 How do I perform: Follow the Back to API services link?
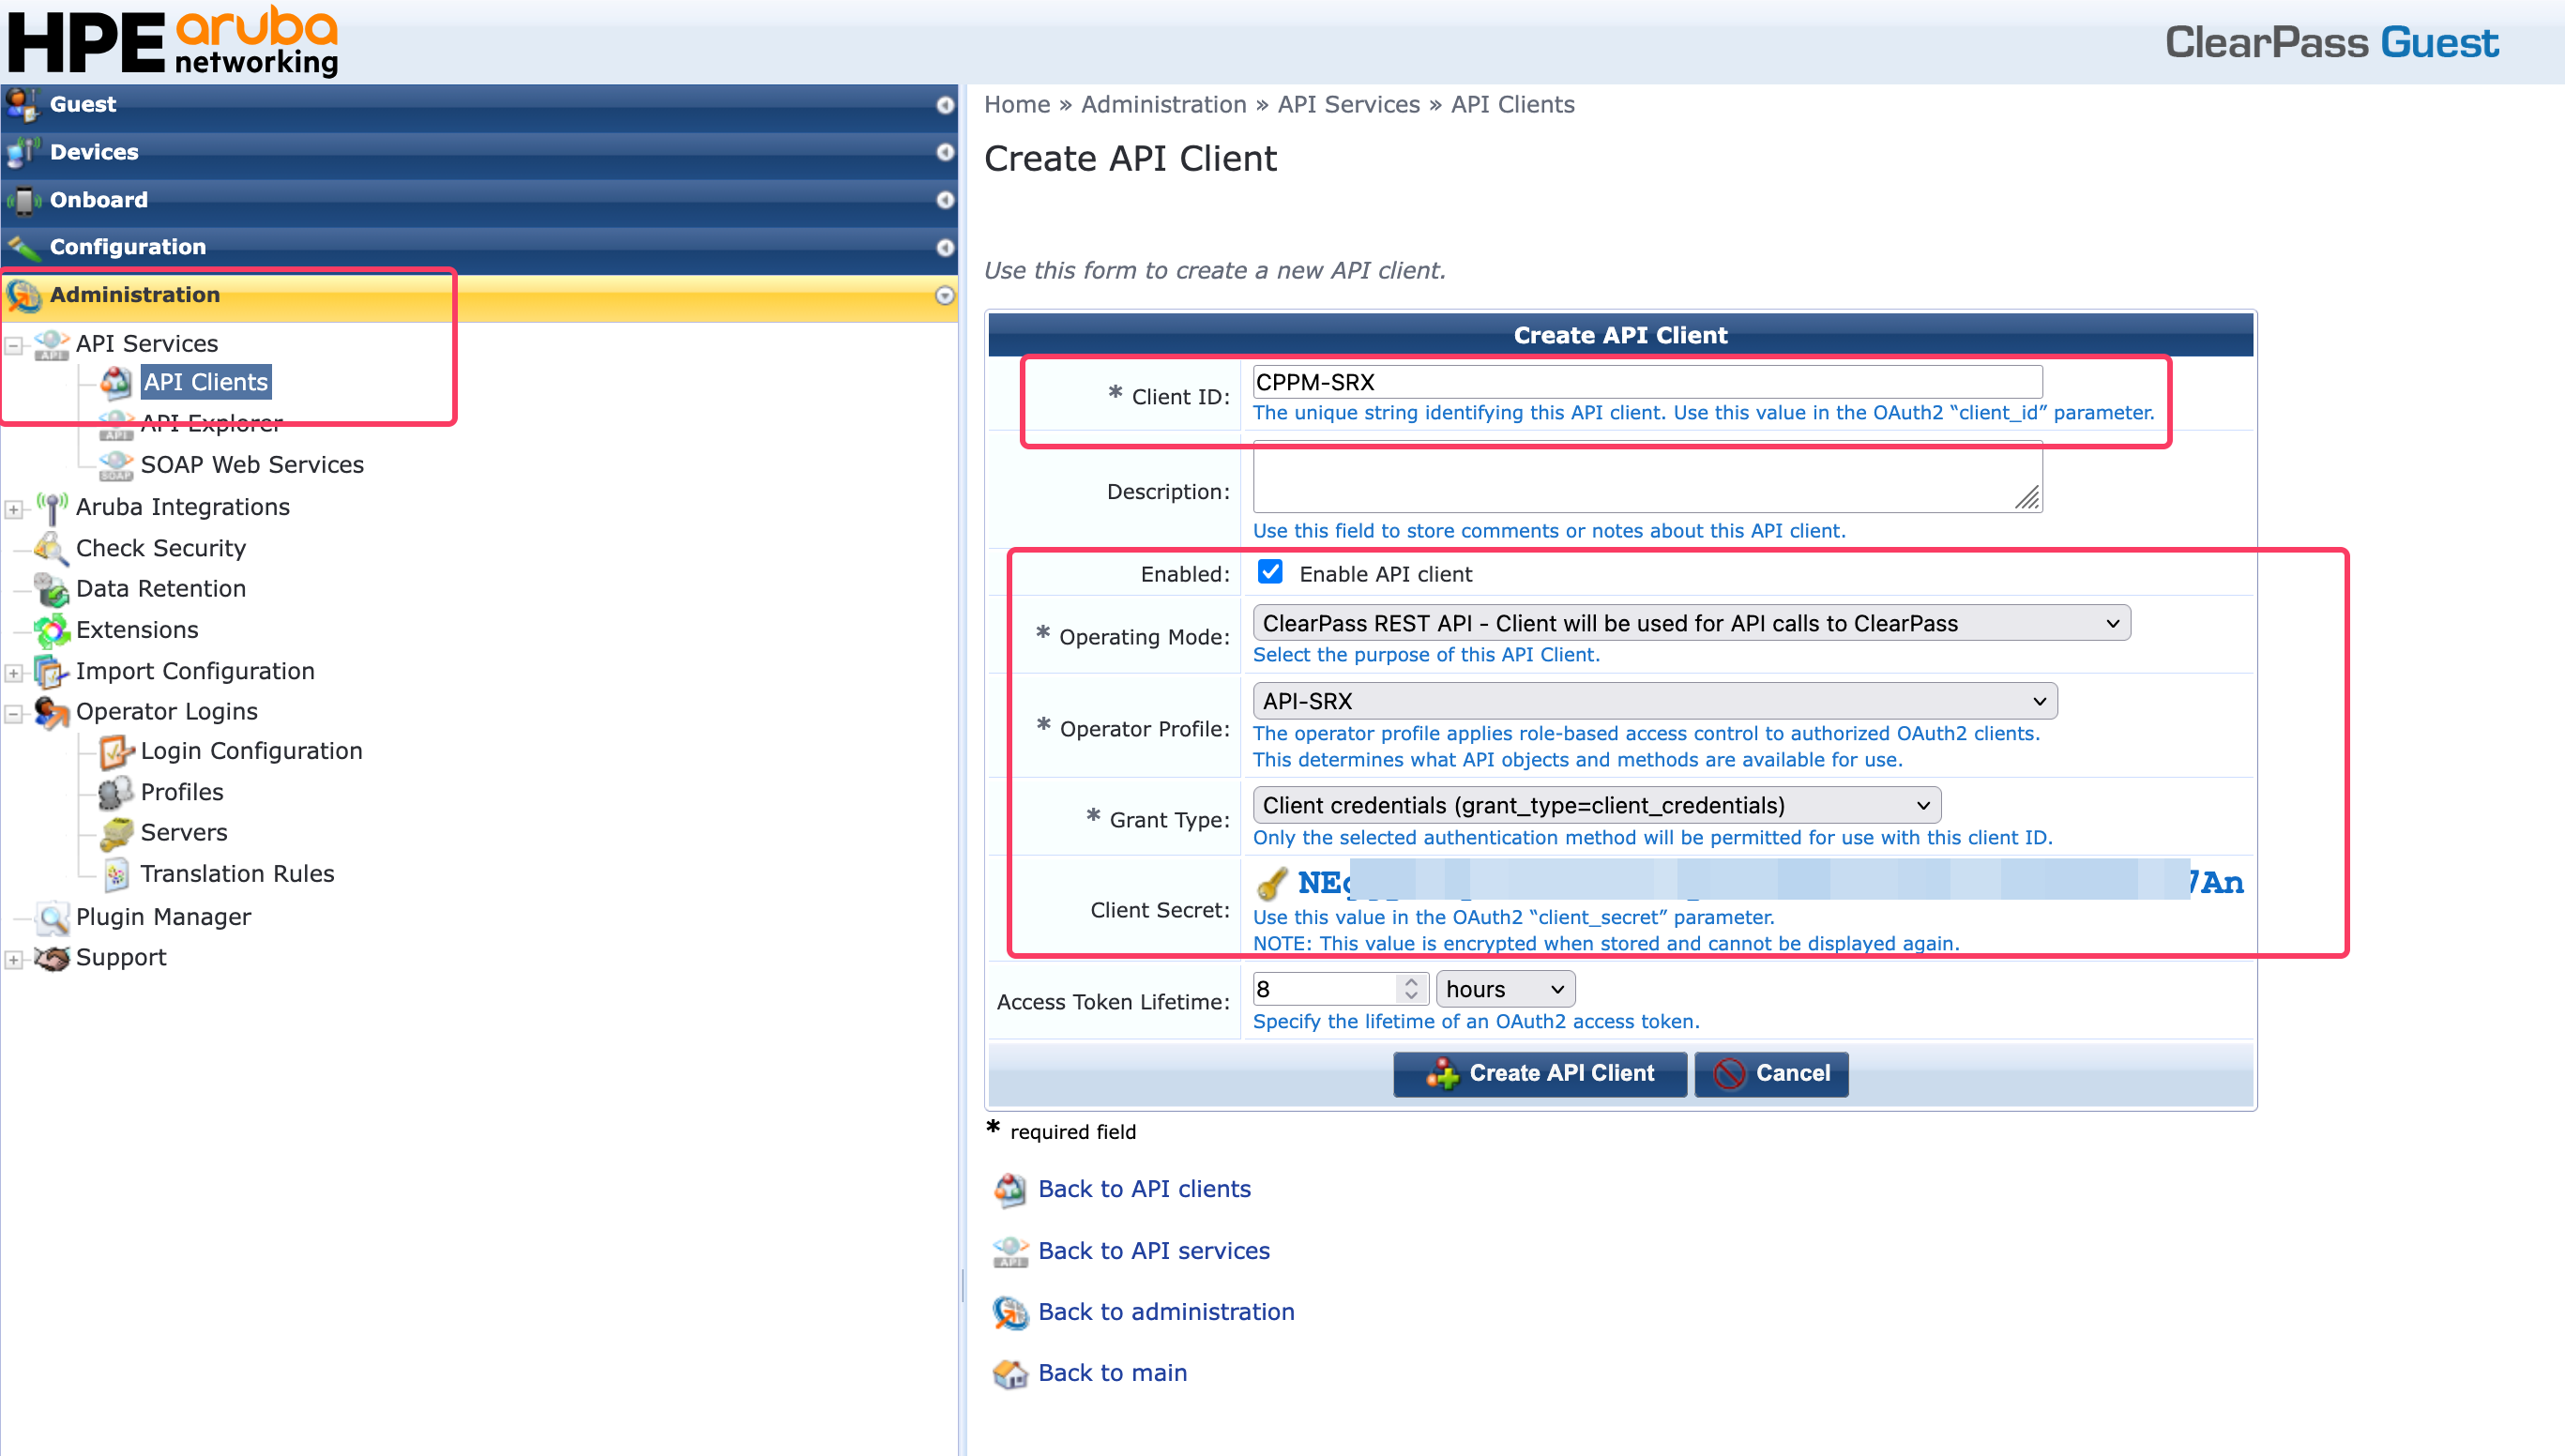(x=1154, y=1251)
